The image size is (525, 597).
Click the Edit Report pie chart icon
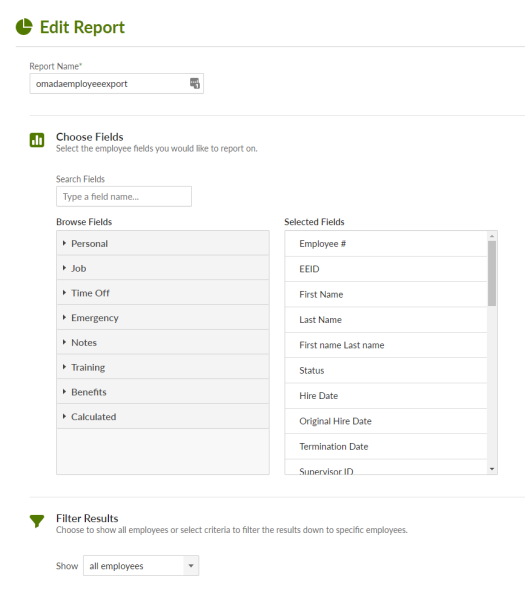pyautogui.click(x=24, y=27)
